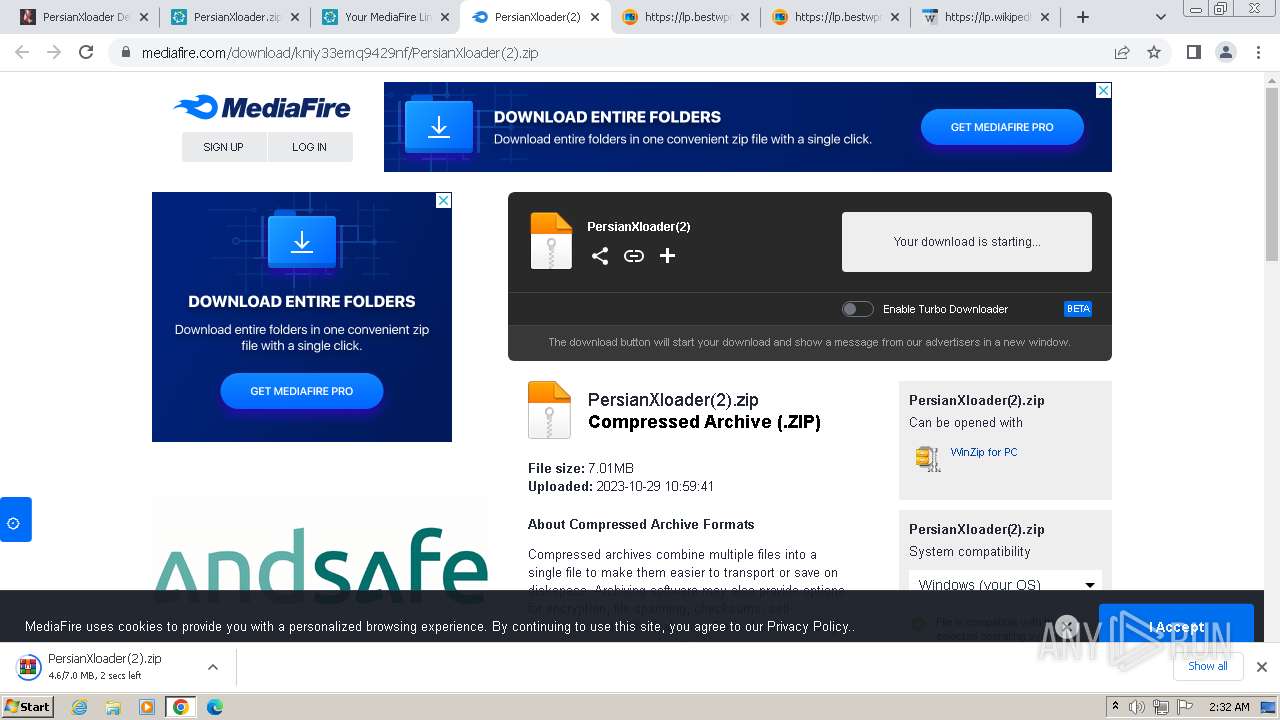Click Chrome icon in taskbar

[x=181, y=707]
